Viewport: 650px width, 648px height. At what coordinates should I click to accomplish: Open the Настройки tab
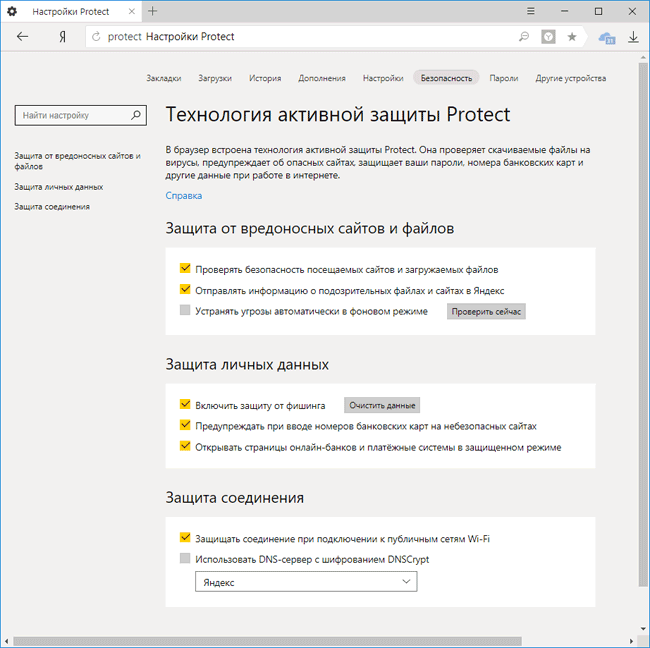(383, 78)
